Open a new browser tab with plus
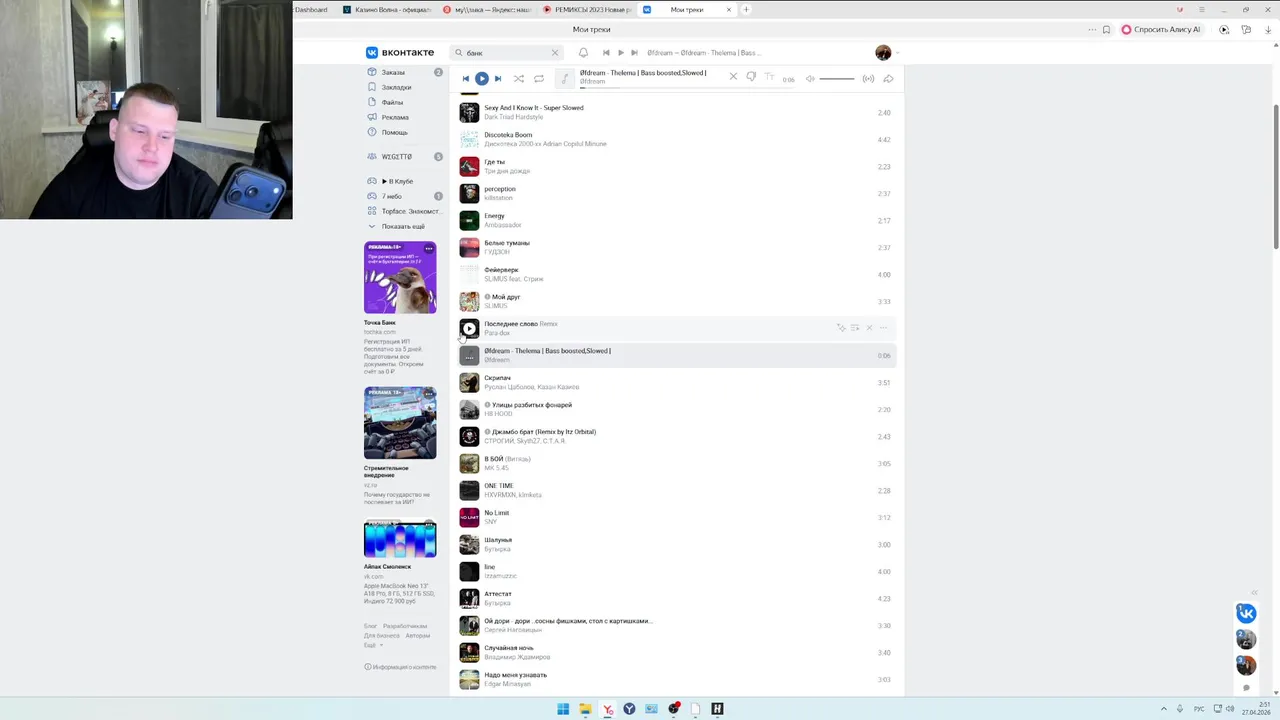 pyautogui.click(x=746, y=10)
